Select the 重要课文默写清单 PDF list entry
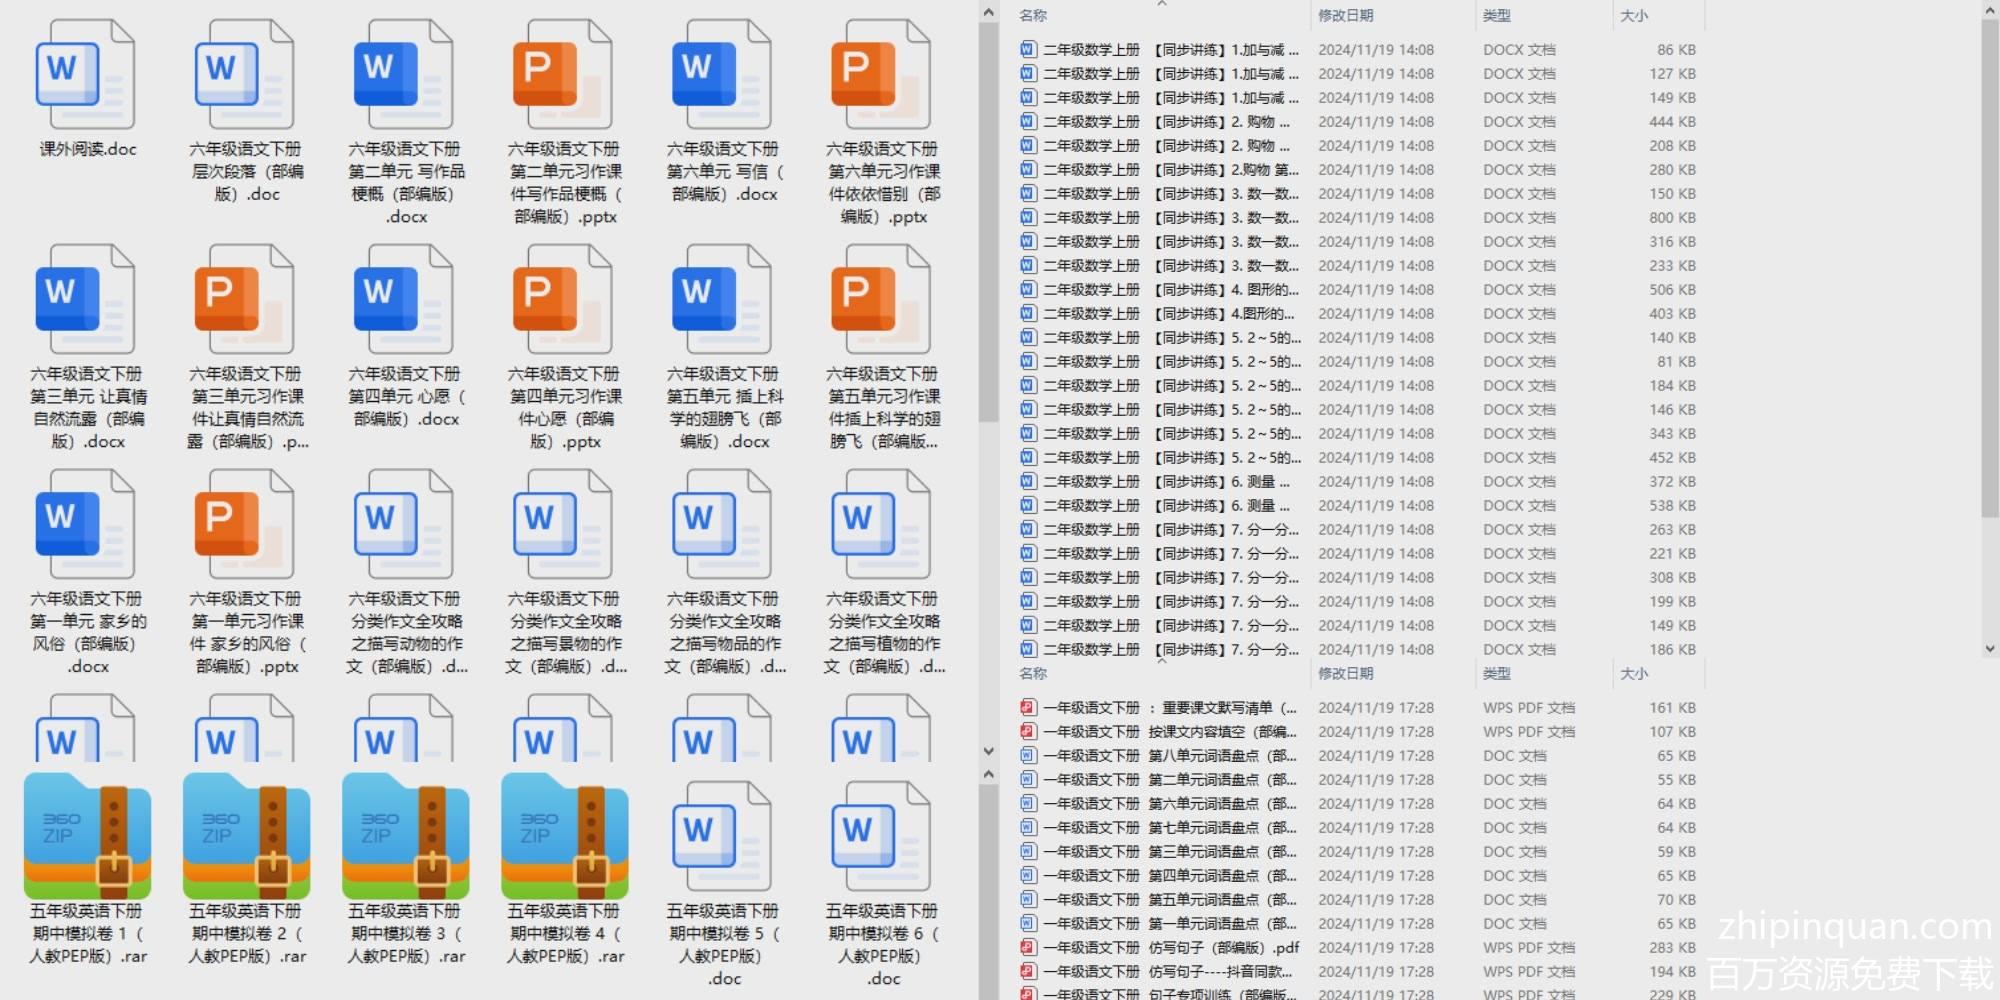 (x=1170, y=707)
